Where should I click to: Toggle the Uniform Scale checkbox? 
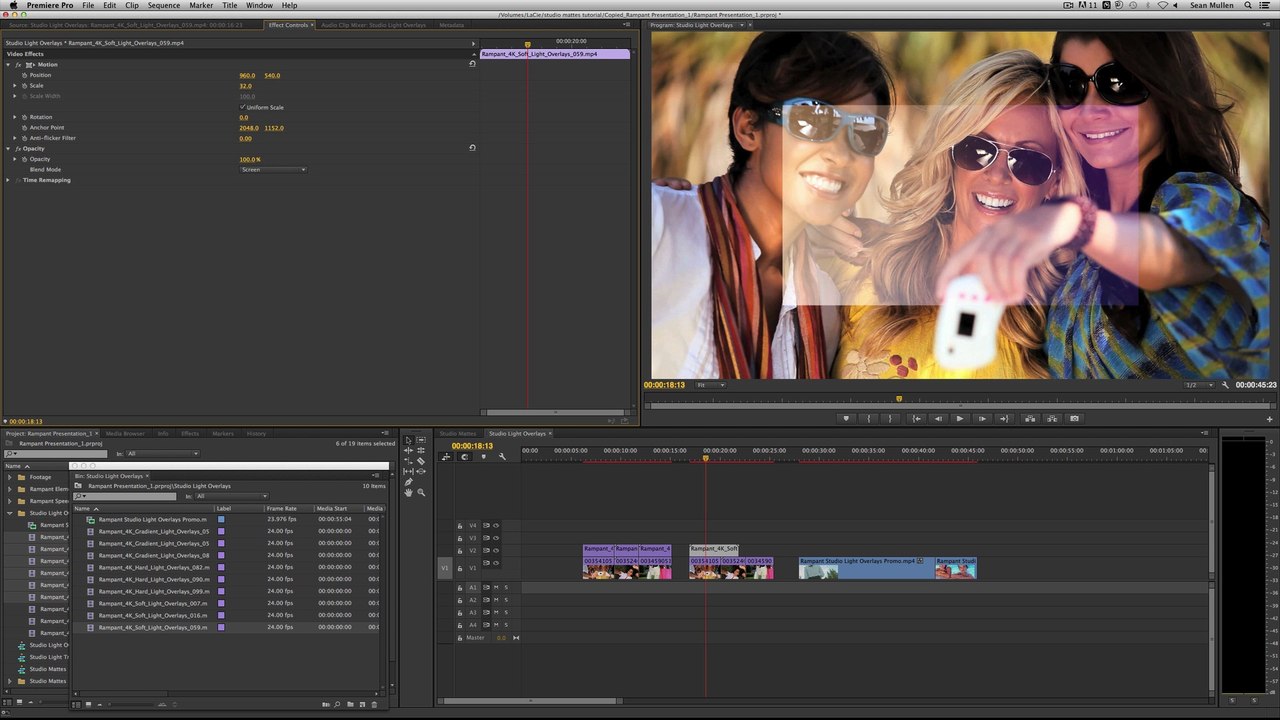[242, 107]
